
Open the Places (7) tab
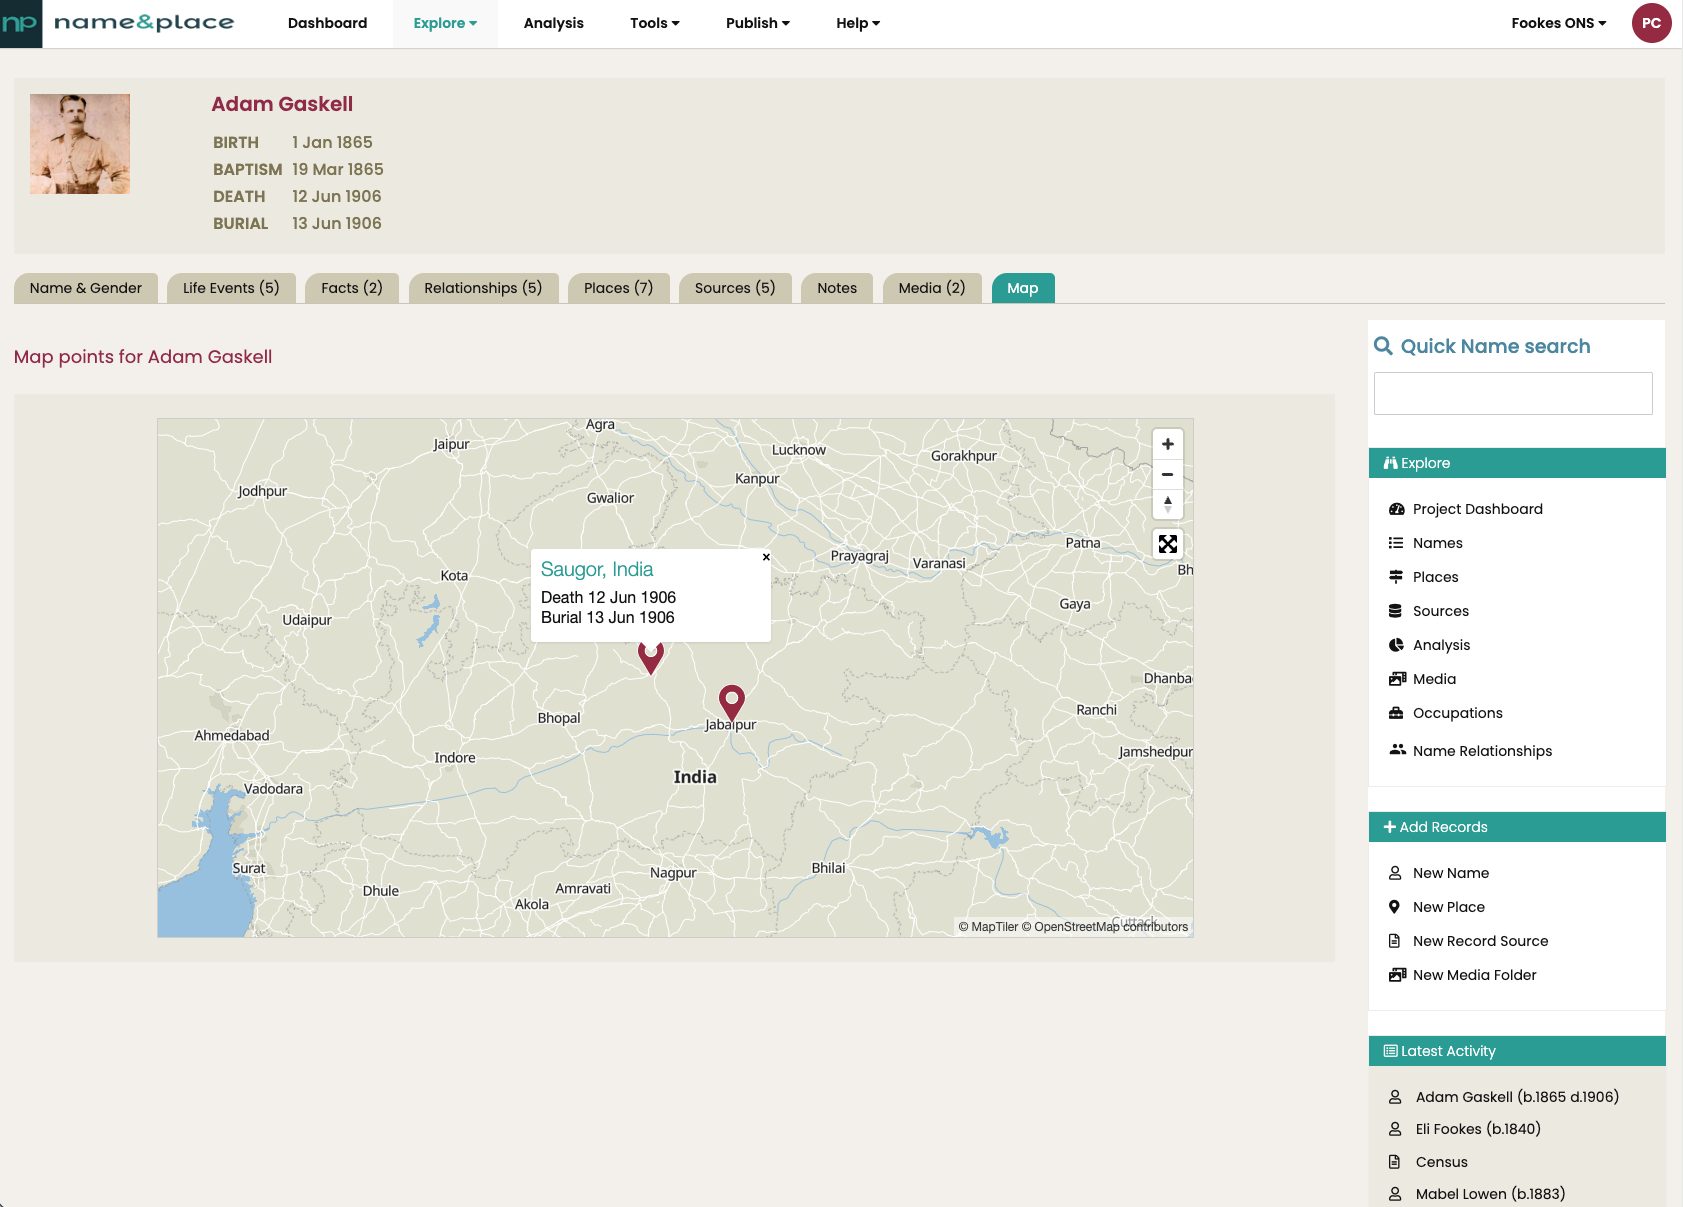[618, 288]
